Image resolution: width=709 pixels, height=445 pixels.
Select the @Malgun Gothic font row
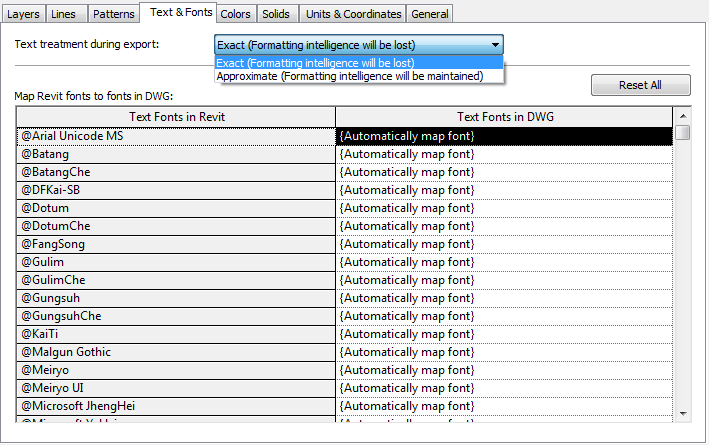coord(176,352)
